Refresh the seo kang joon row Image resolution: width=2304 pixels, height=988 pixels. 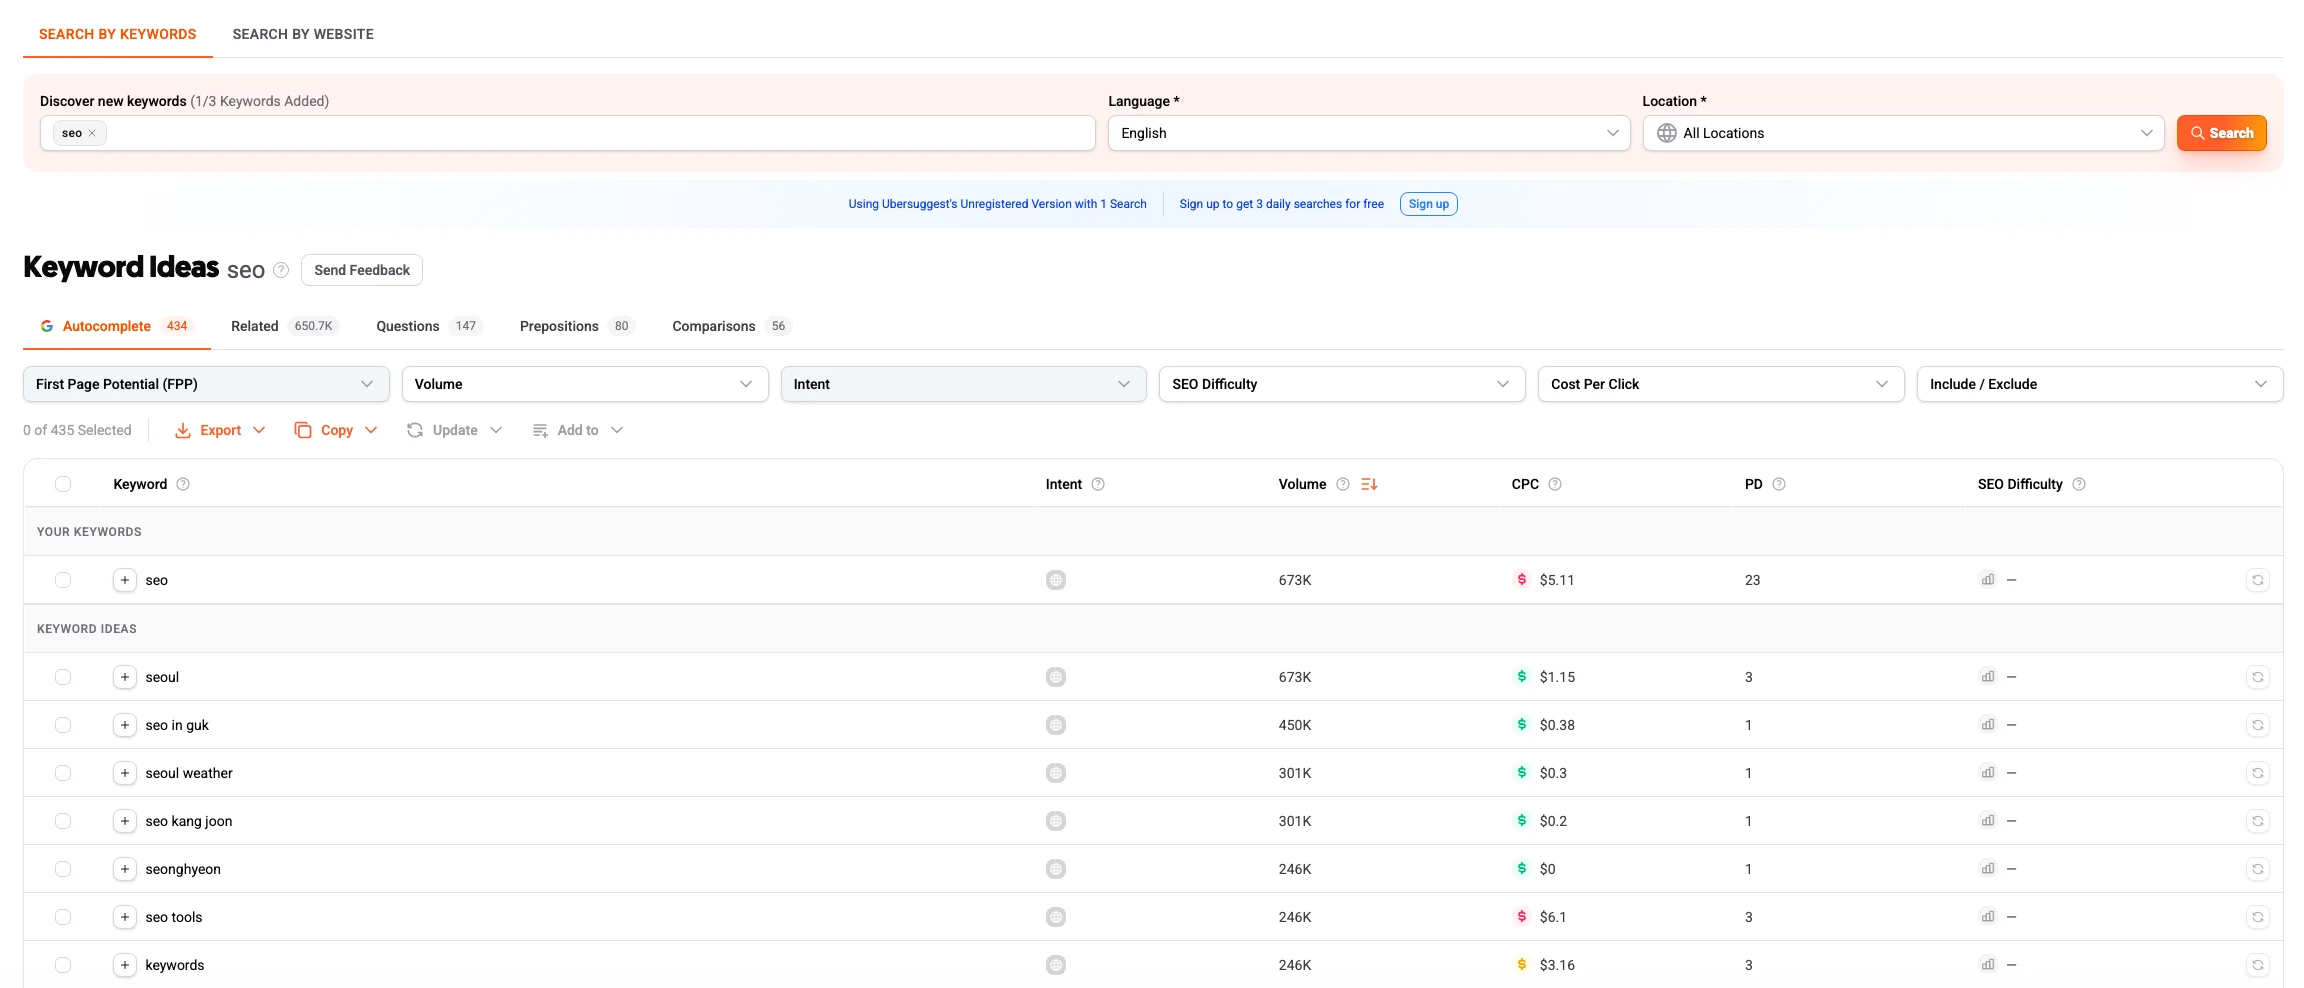coord(2257,821)
